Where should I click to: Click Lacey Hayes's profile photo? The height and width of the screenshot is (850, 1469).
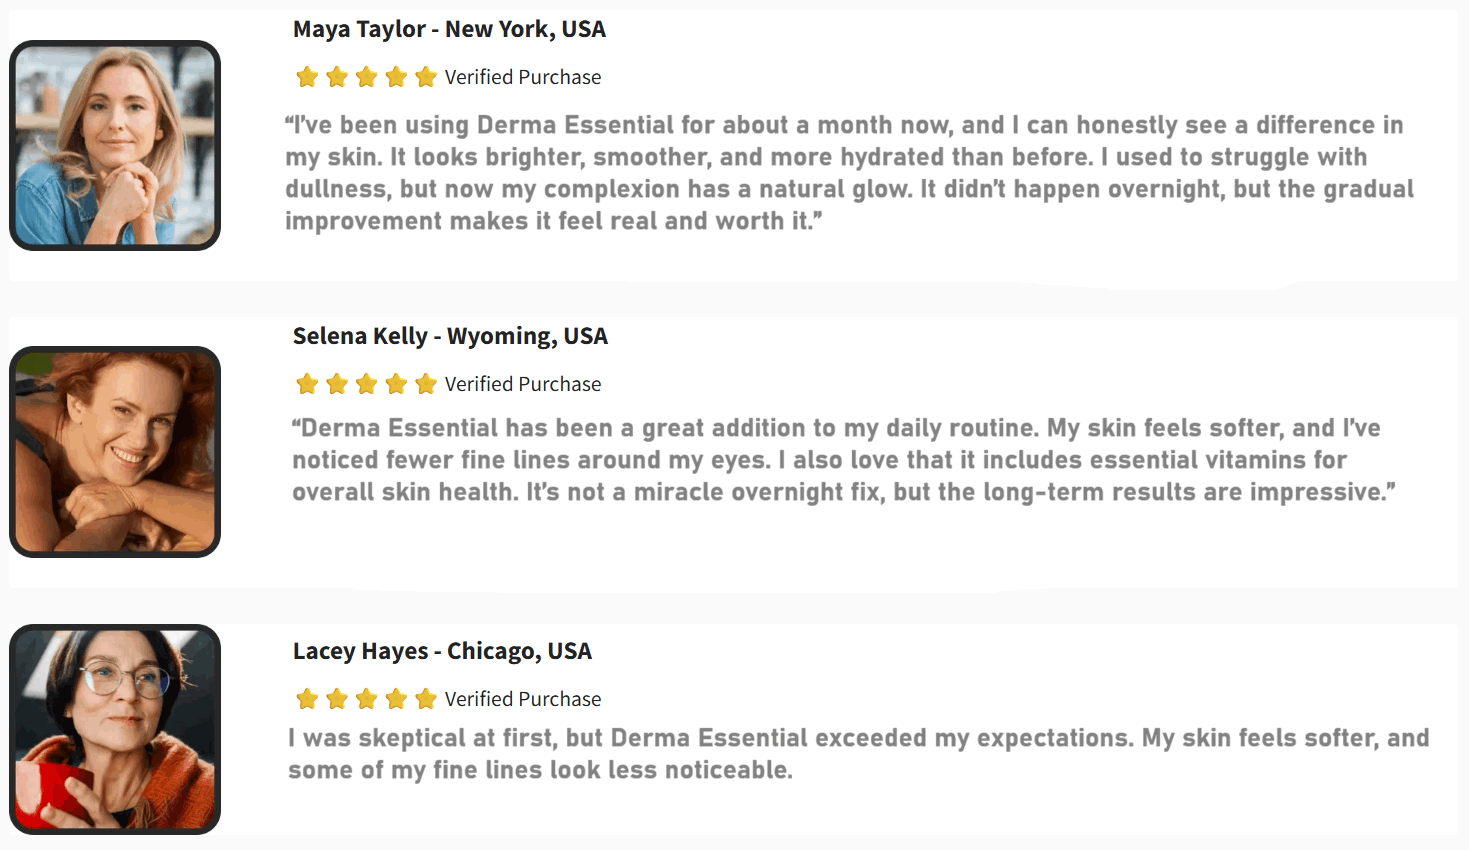(x=115, y=730)
